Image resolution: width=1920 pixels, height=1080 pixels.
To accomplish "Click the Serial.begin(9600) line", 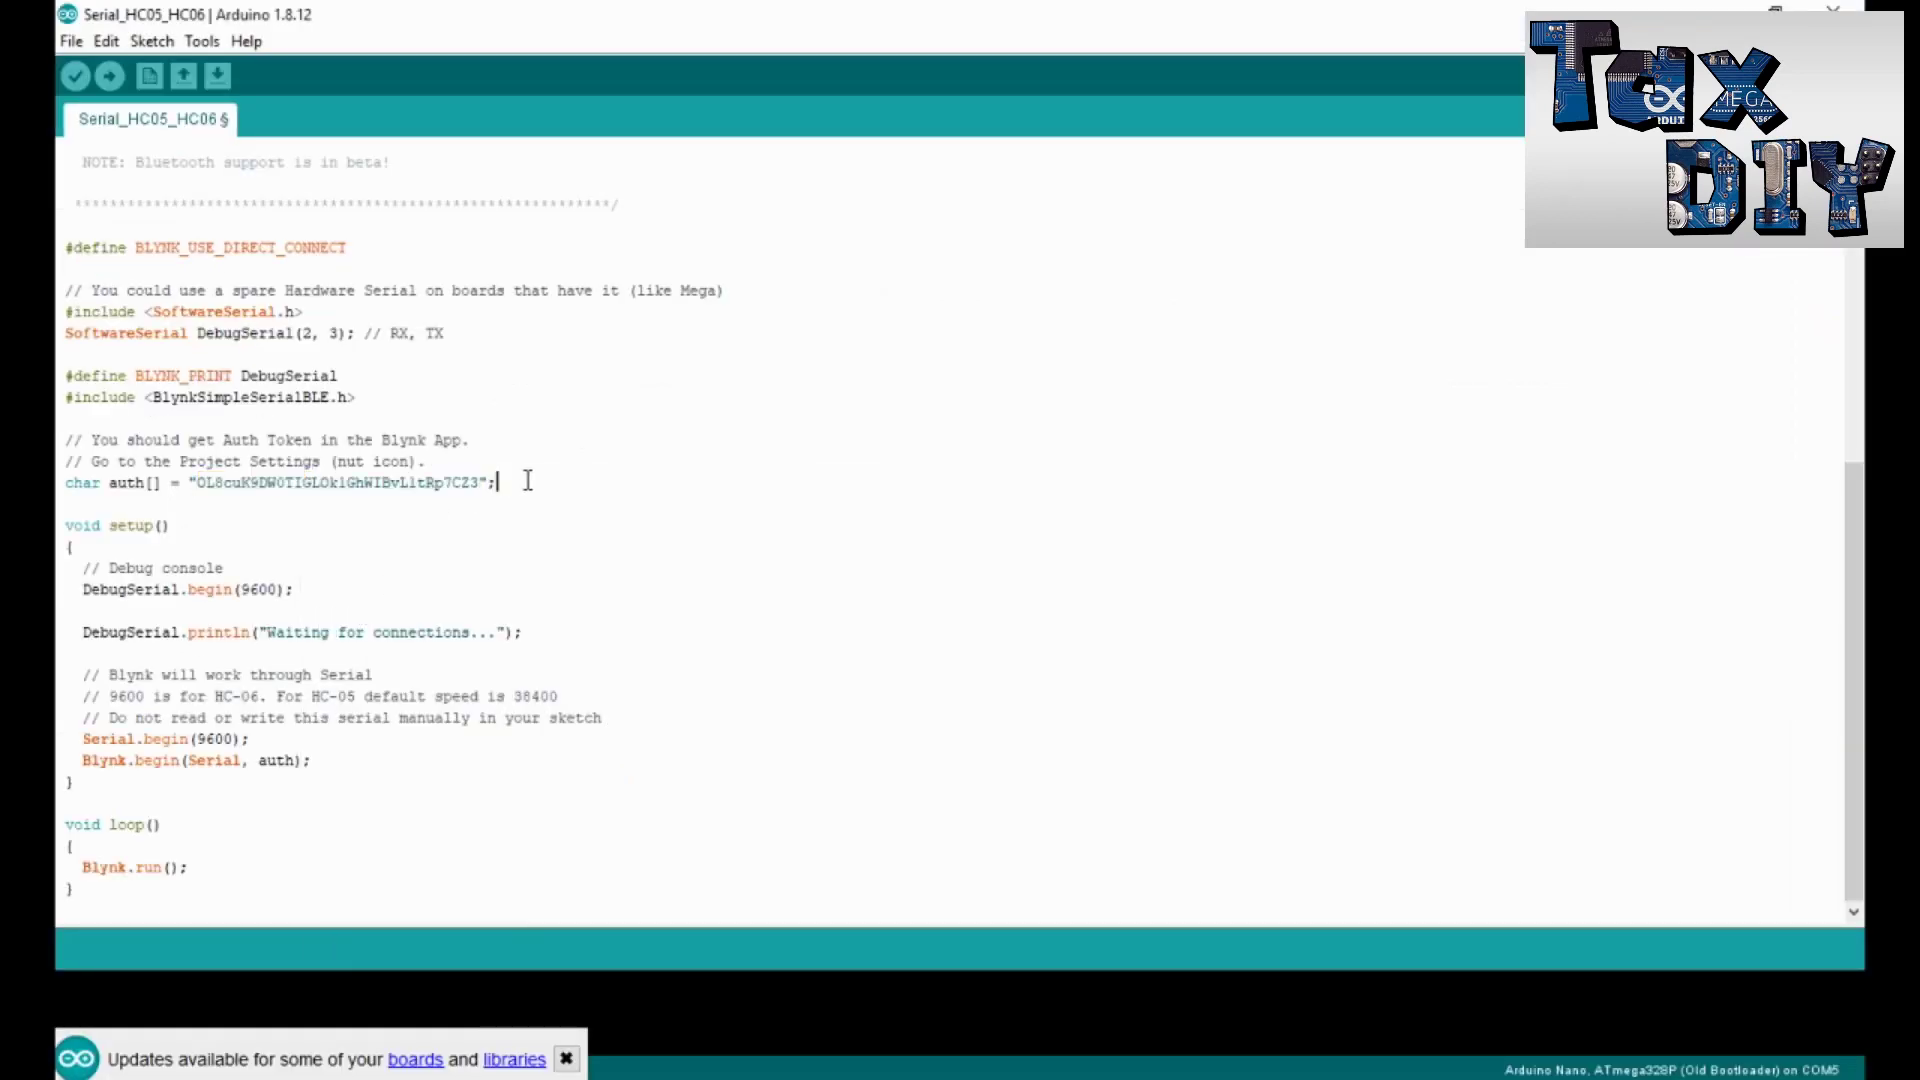I will coord(166,739).
